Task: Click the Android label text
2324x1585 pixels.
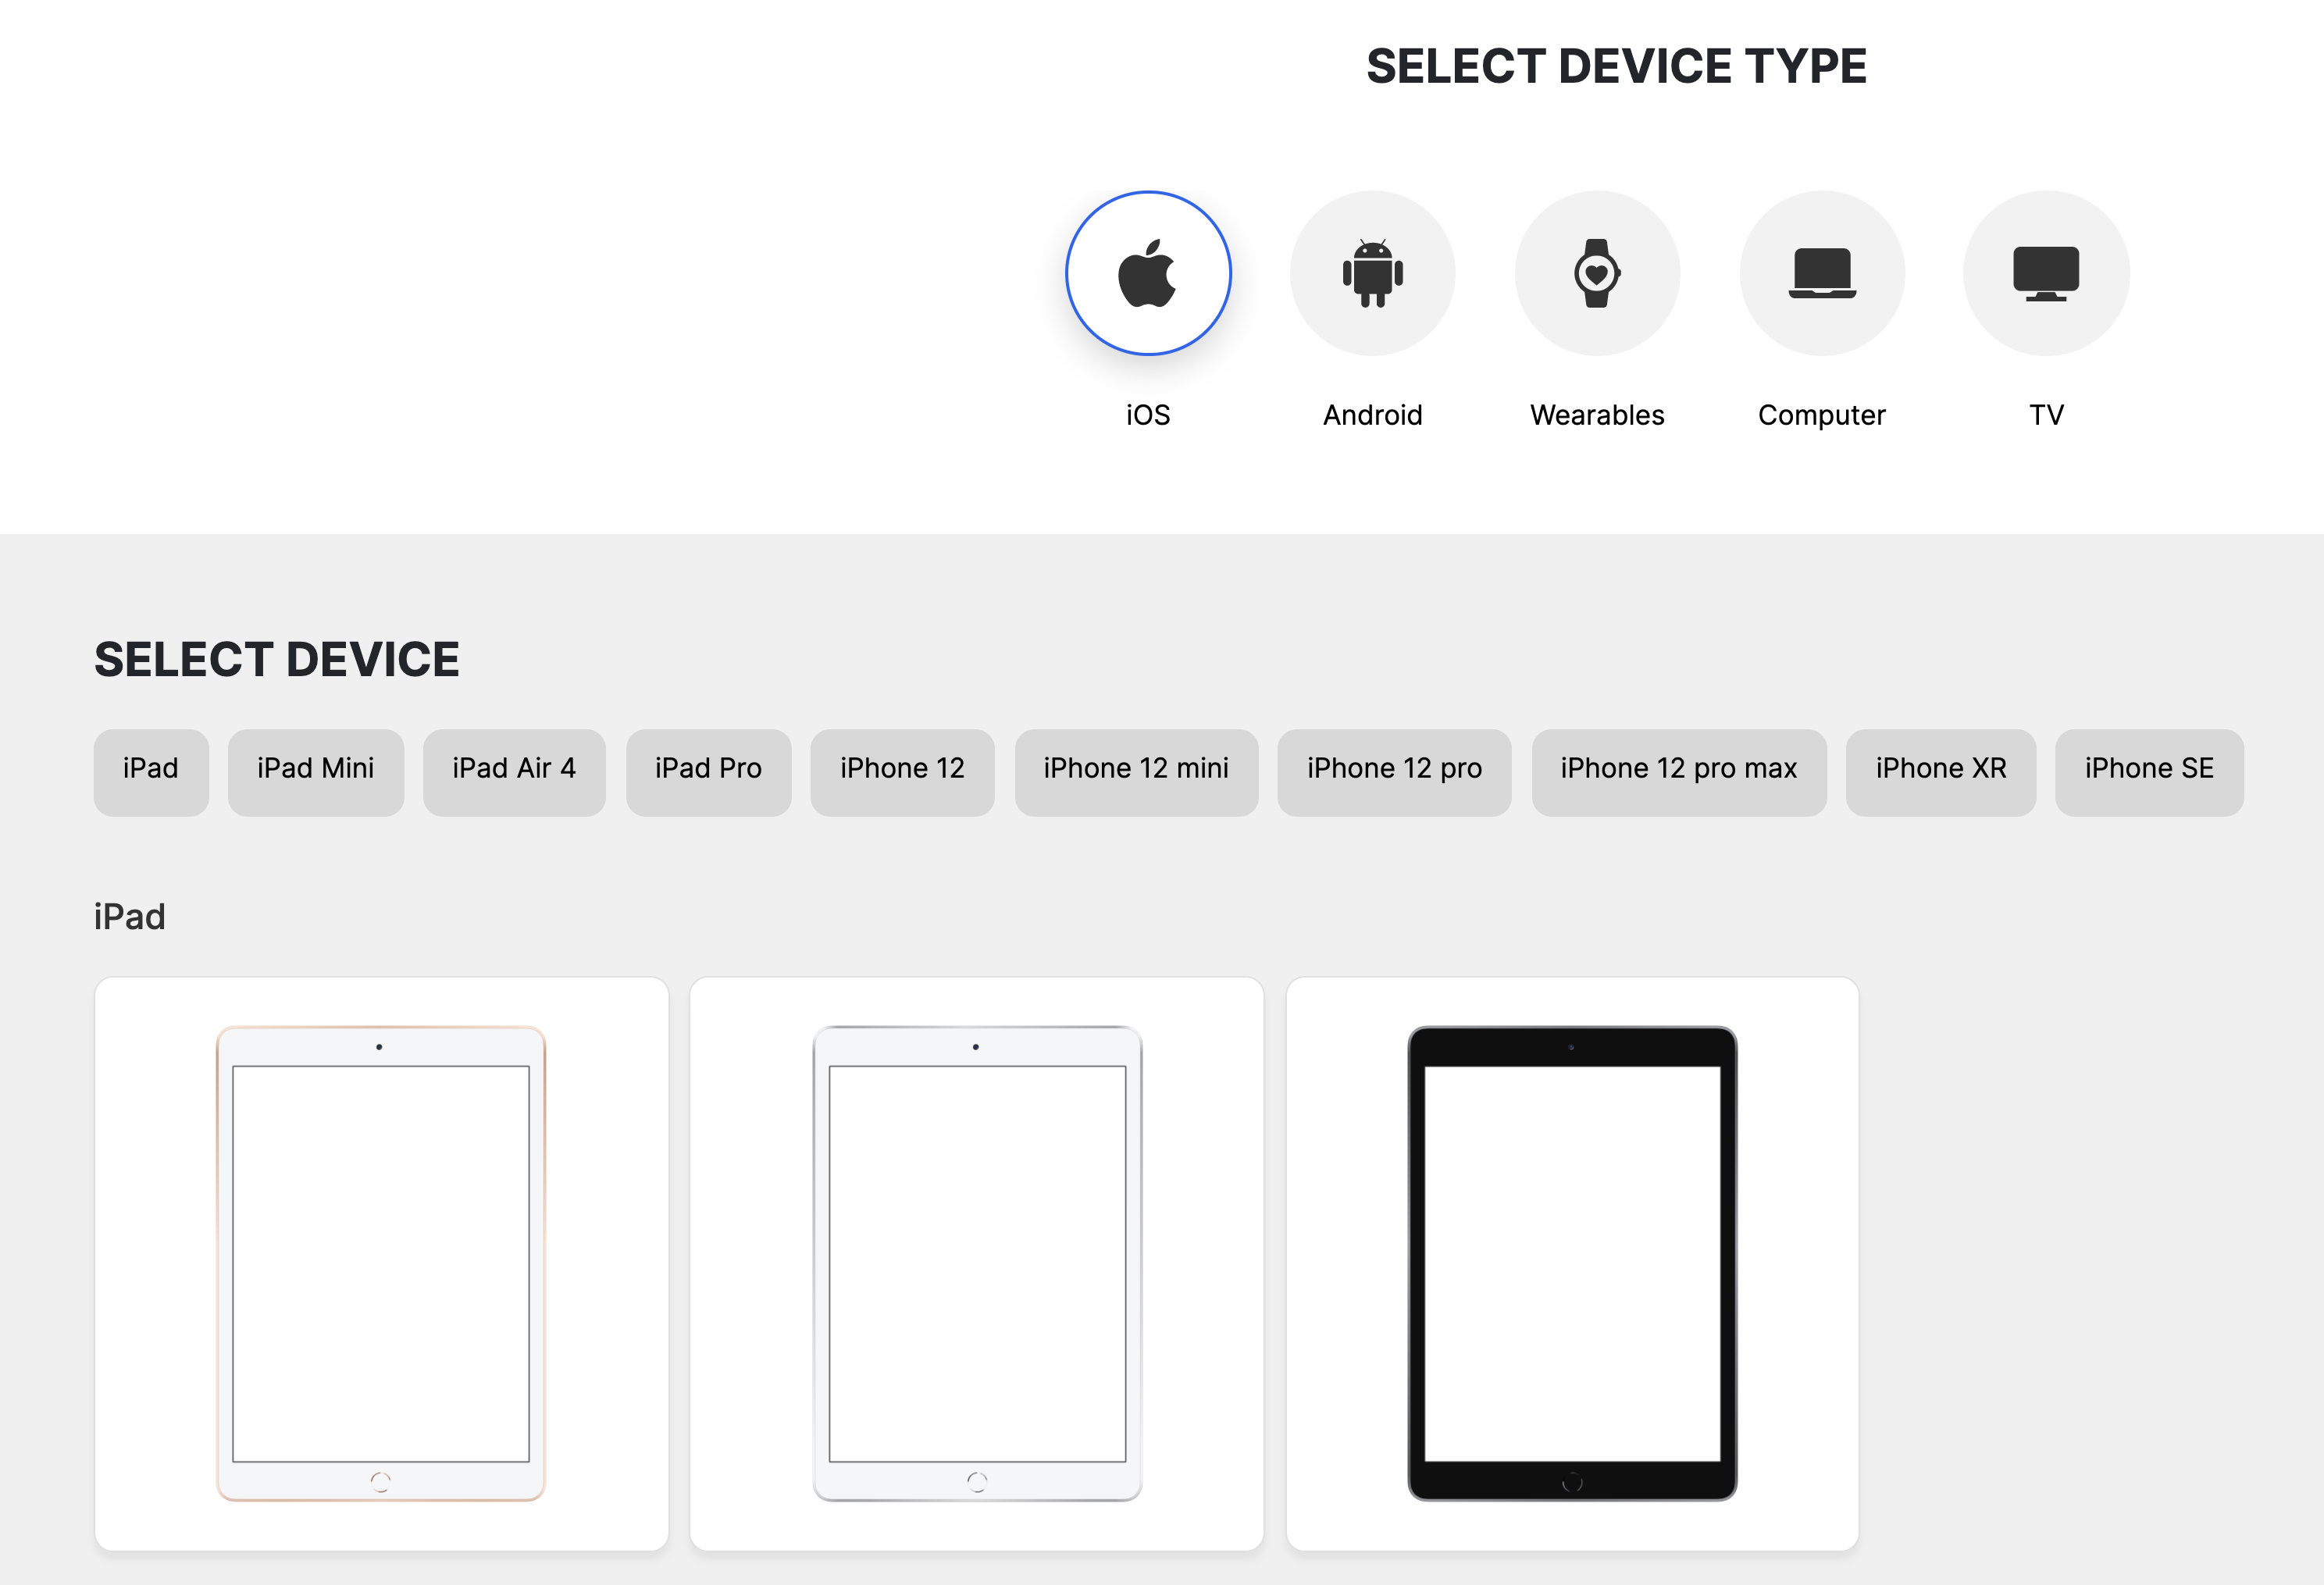Action: (x=1372, y=415)
